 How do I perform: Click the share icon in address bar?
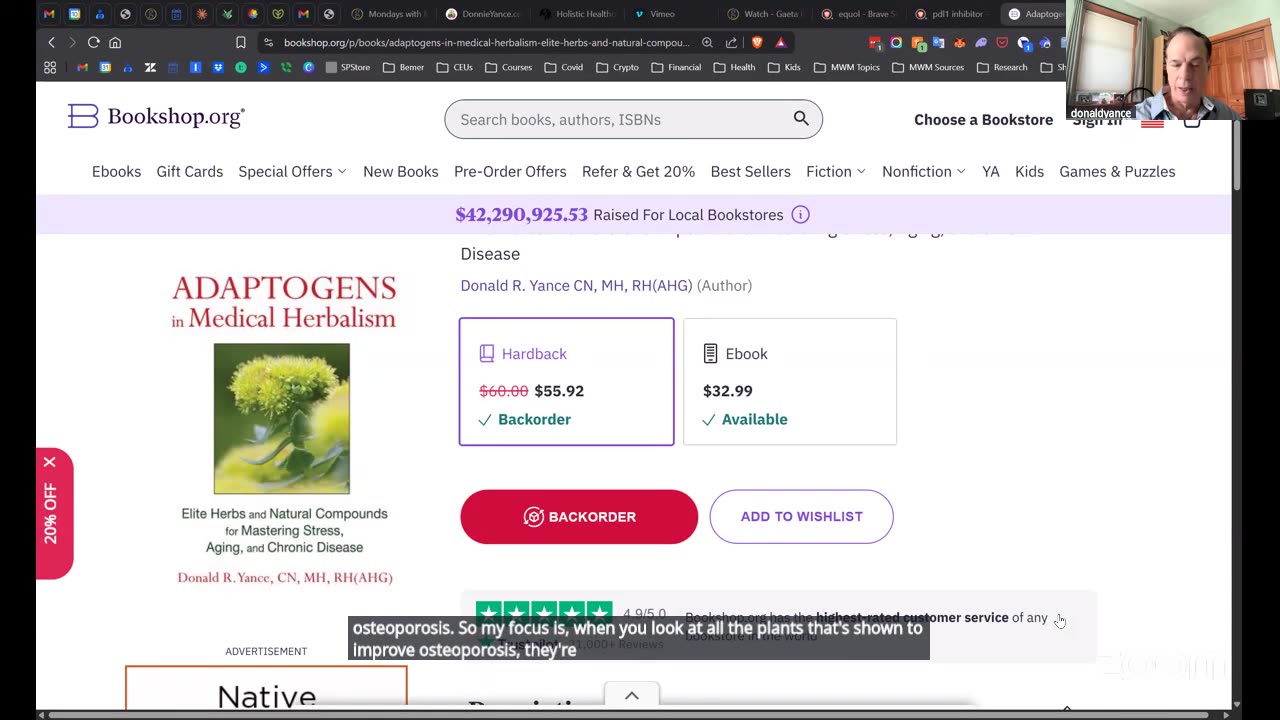tap(731, 42)
